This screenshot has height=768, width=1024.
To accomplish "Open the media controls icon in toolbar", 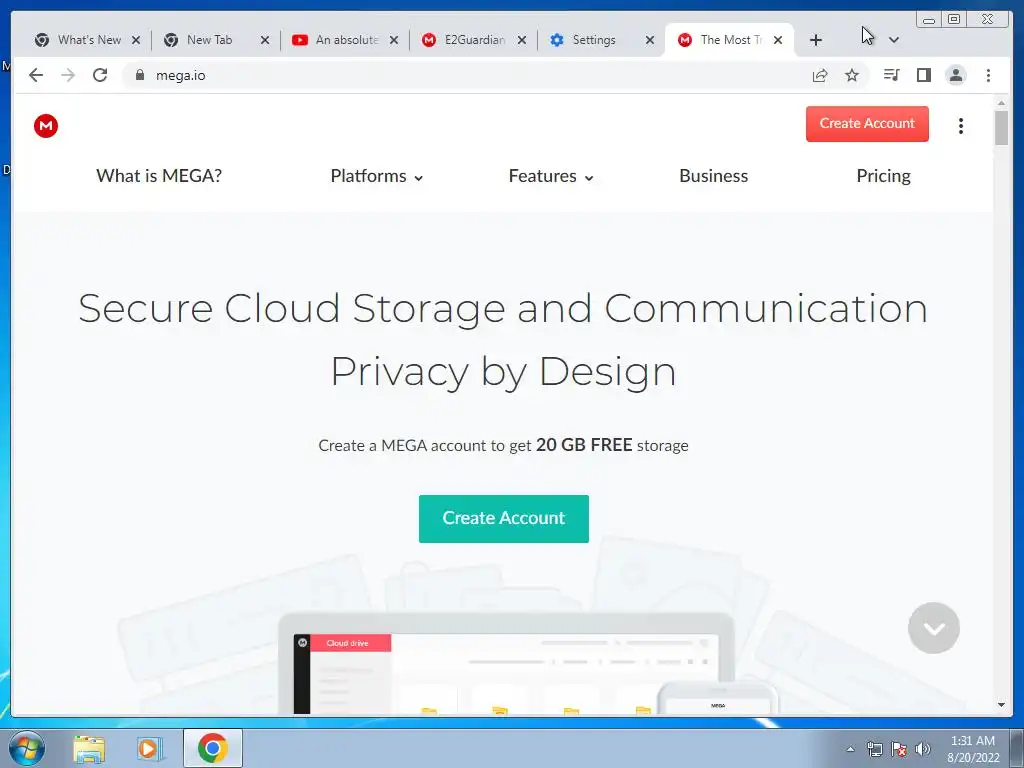I will coord(891,75).
